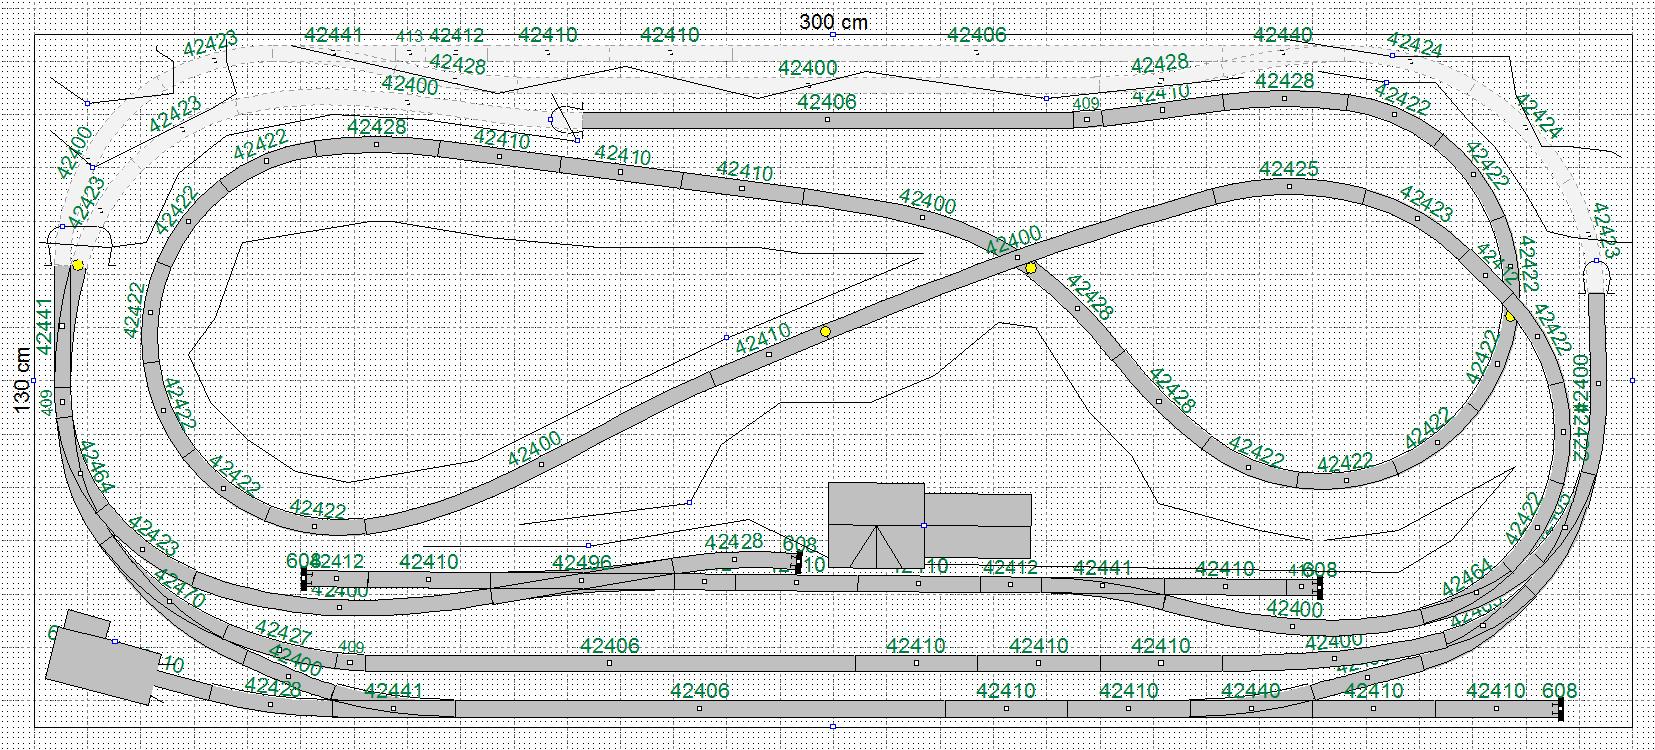
Task: Click the 42425 curved track piece
Action: pyautogui.click(x=1289, y=185)
